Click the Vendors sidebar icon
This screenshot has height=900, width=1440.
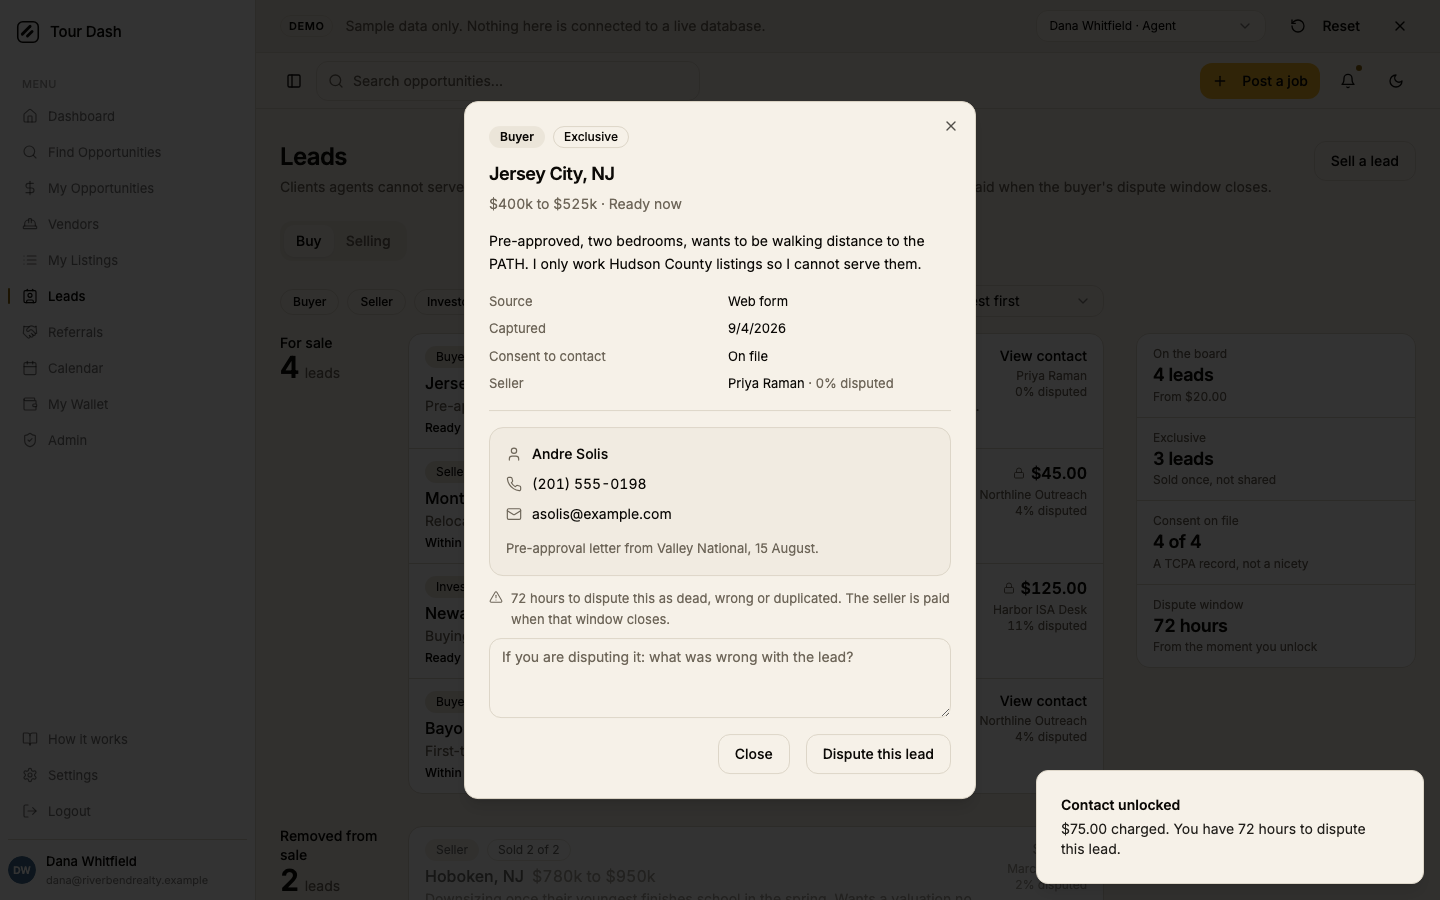pos(30,224)
